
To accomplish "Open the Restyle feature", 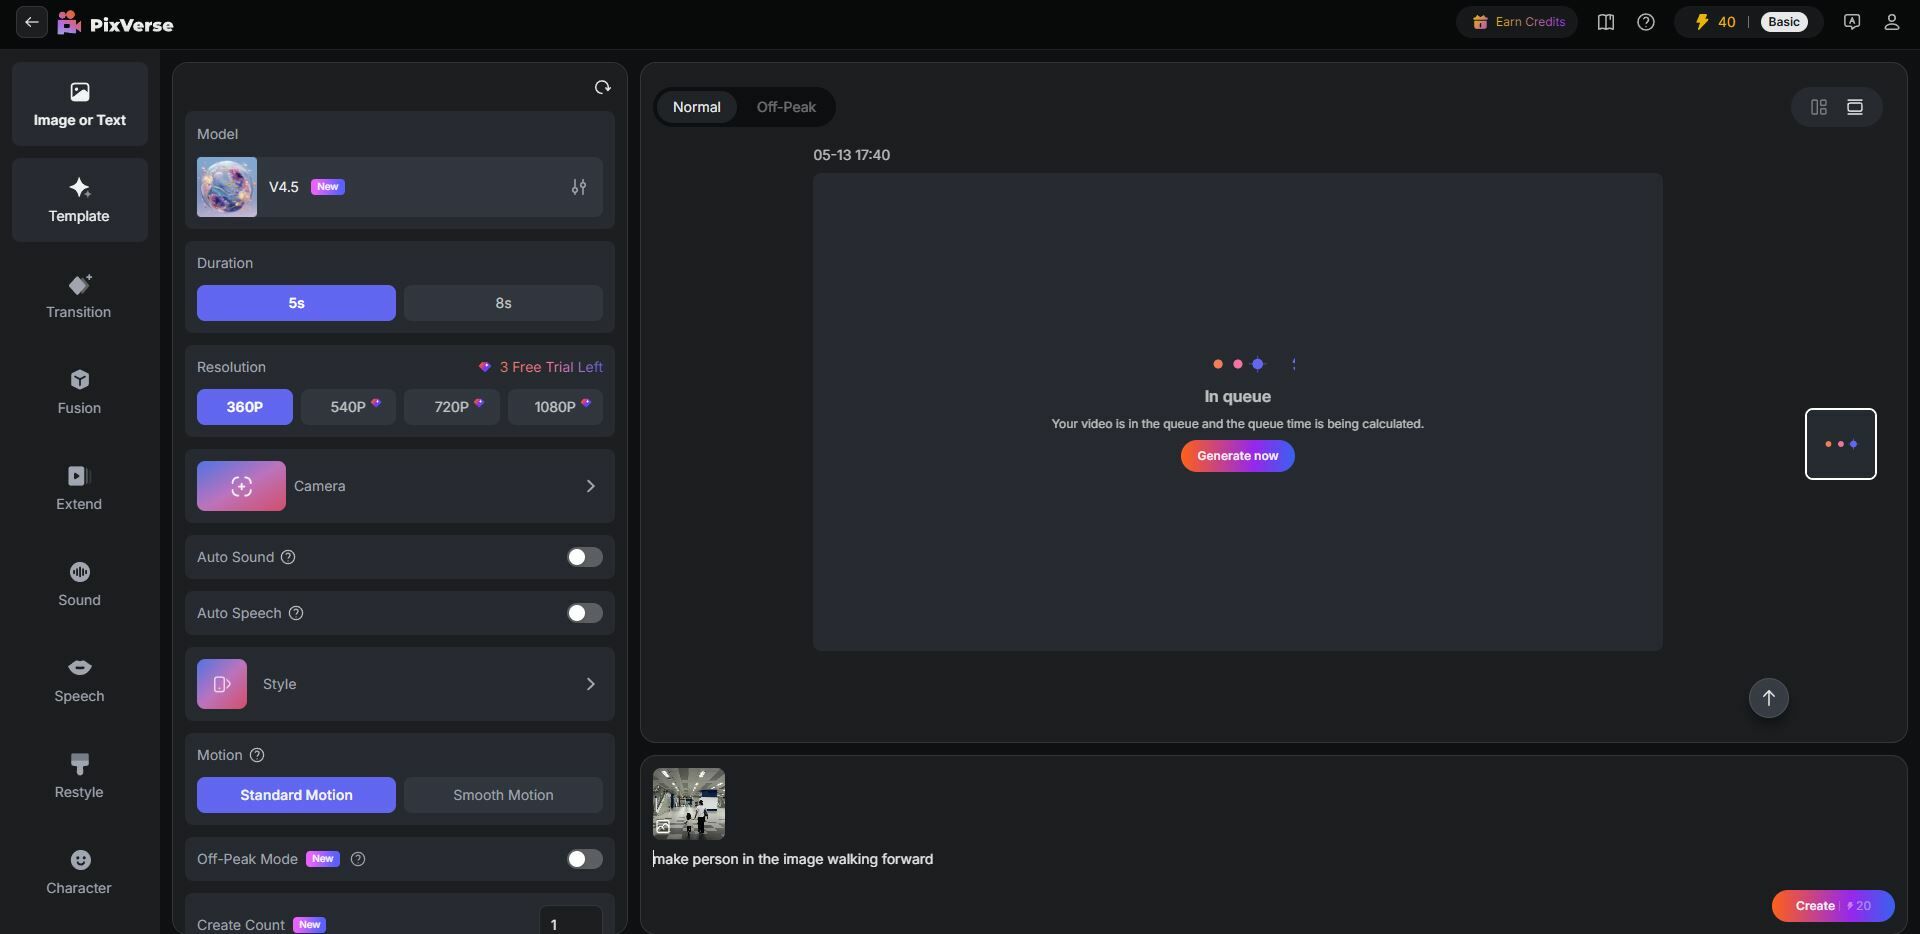I will tap(79, 776).
